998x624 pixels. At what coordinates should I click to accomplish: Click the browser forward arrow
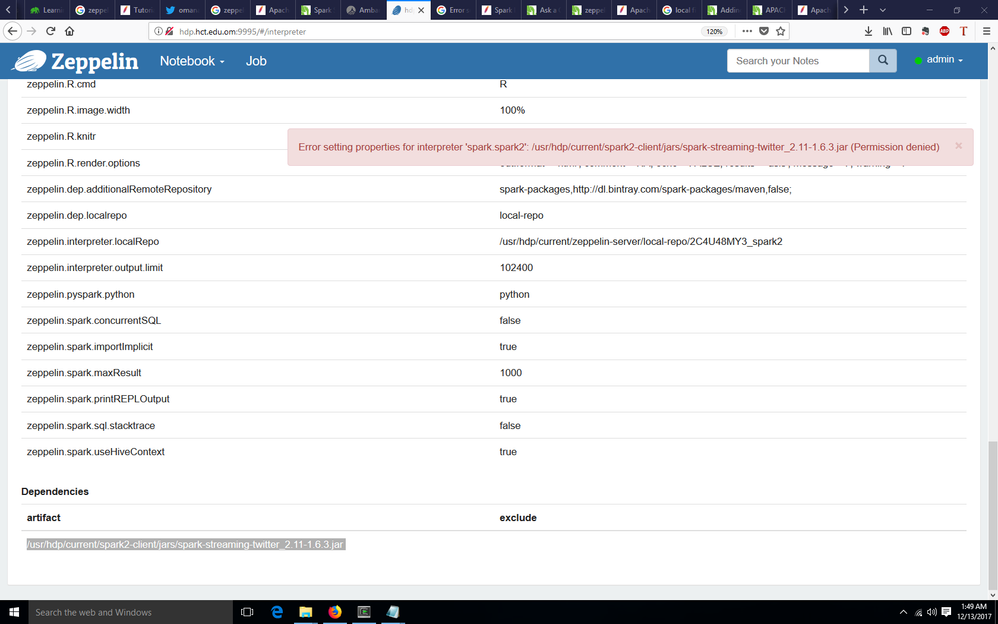[31, 31]
